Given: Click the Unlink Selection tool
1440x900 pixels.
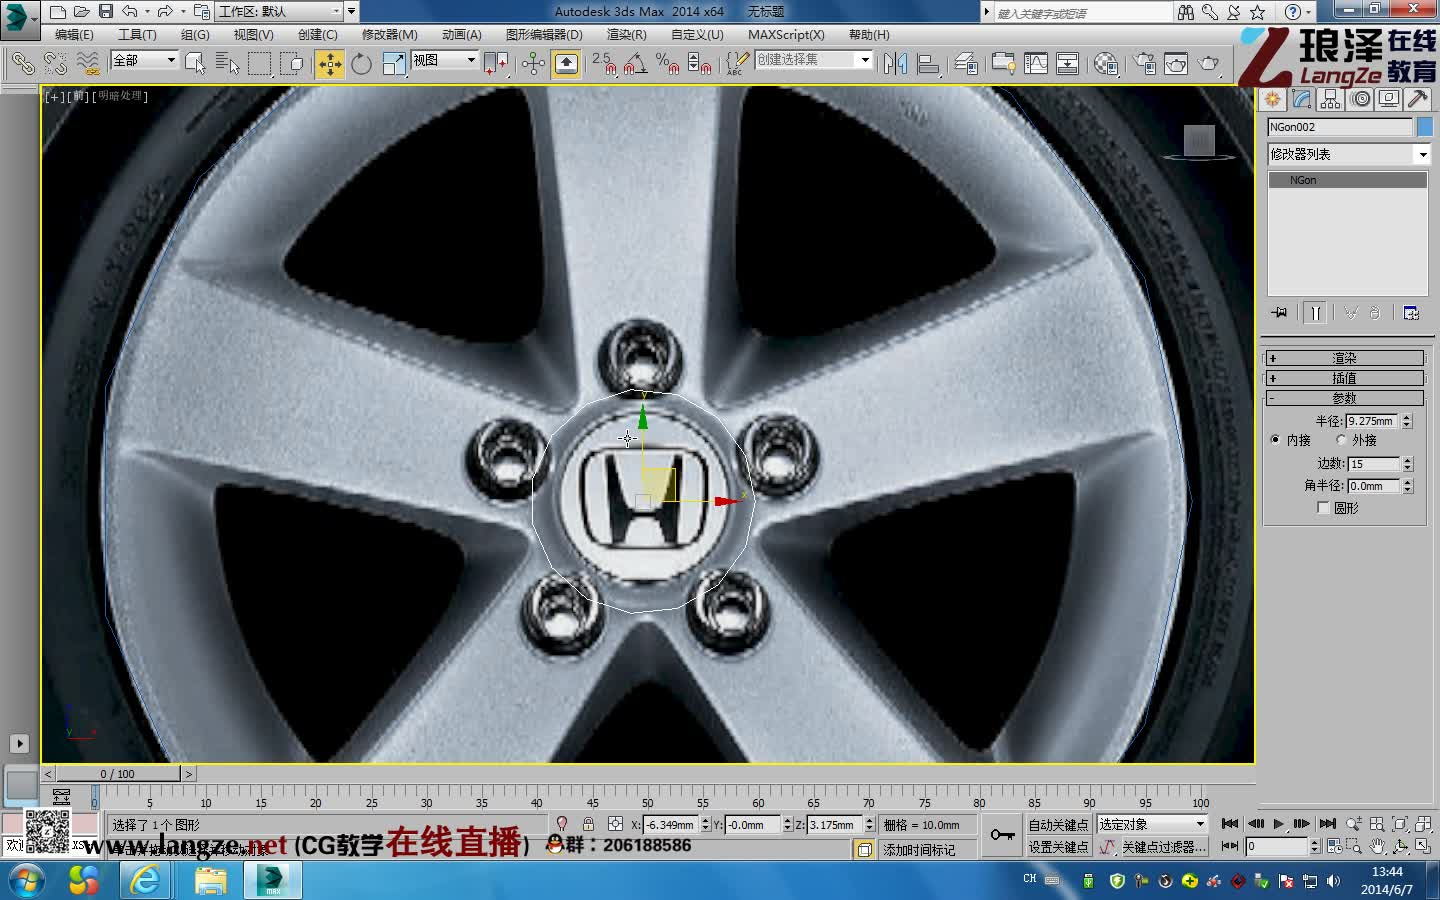Looking at the screenshot, I should 55,63.
